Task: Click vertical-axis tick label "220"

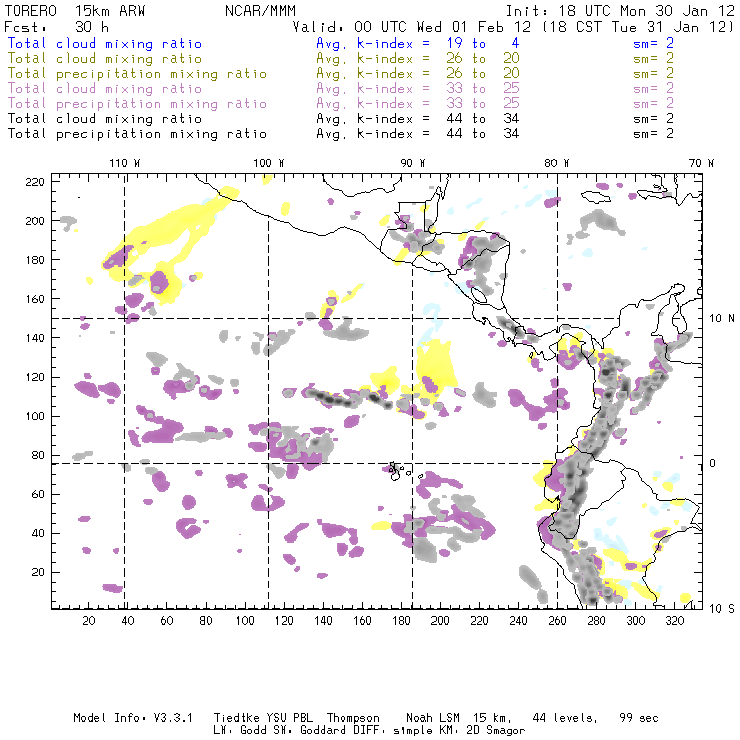Action: (34, 182)
